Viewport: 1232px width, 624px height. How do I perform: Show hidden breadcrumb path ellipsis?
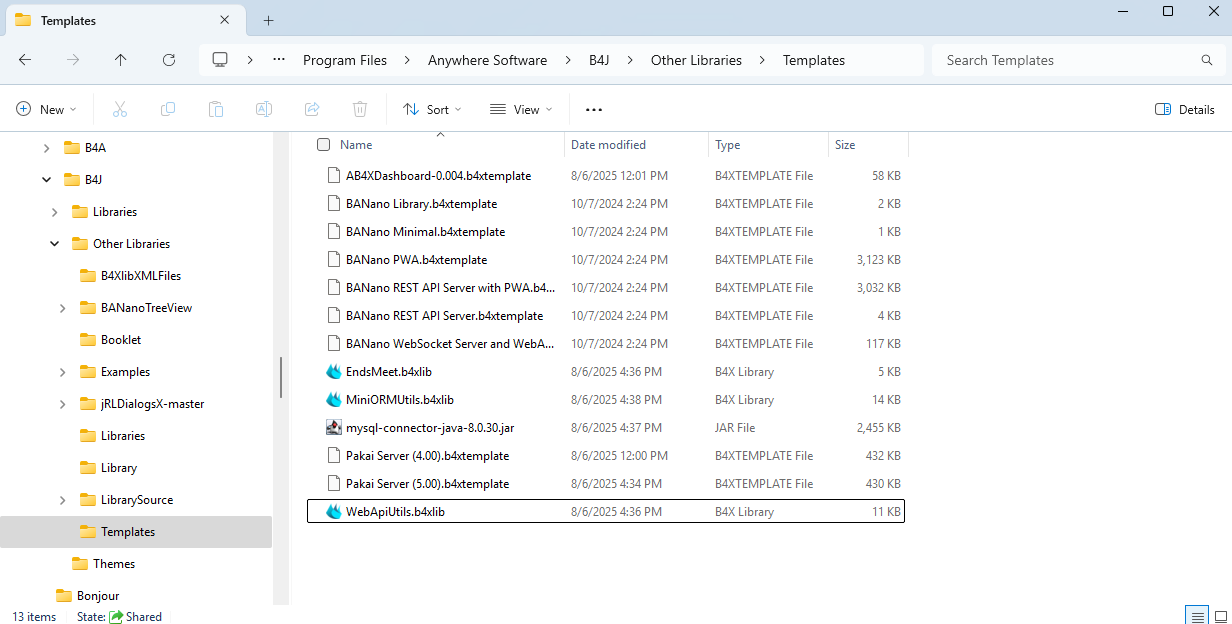[279, 60]
